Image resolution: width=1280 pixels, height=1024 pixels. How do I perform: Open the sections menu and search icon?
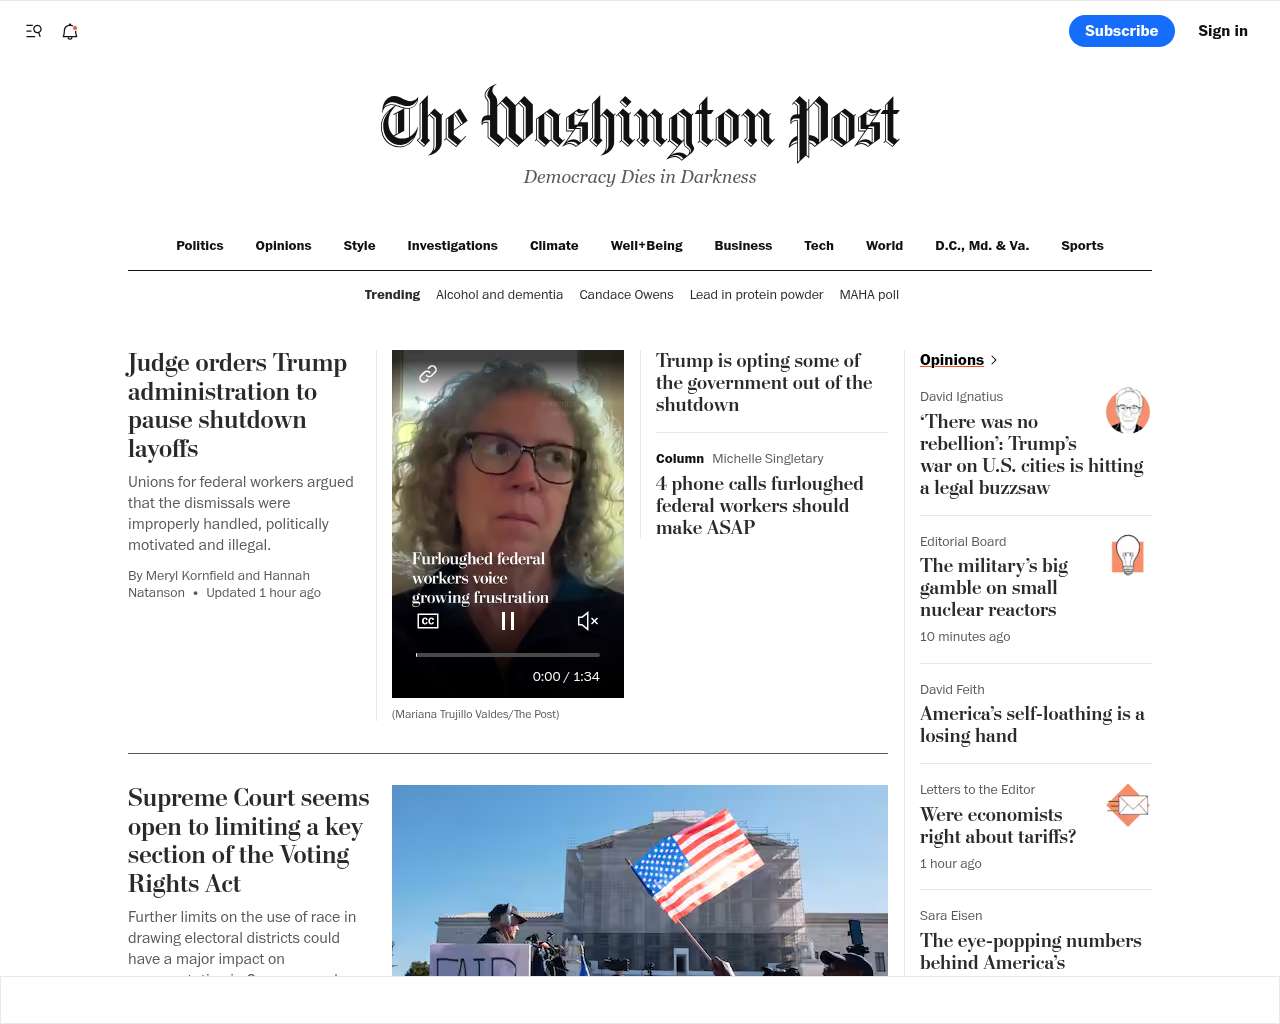click(34, 31)
